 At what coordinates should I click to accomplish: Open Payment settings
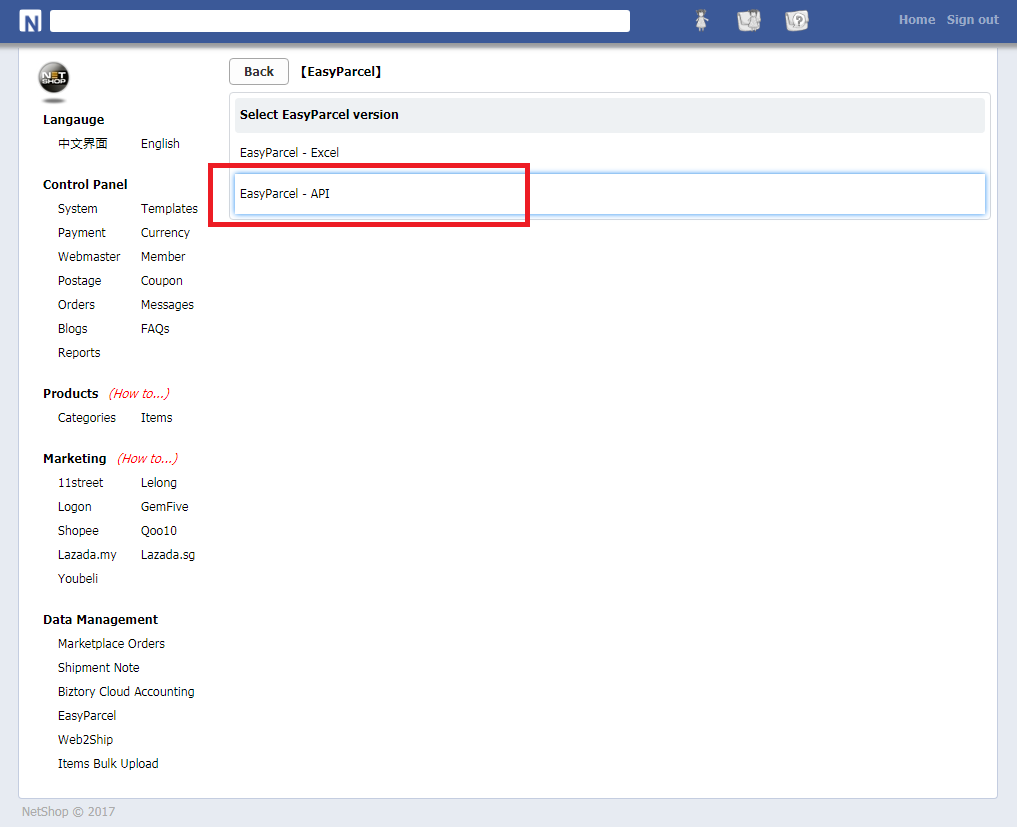click(82, 232)
